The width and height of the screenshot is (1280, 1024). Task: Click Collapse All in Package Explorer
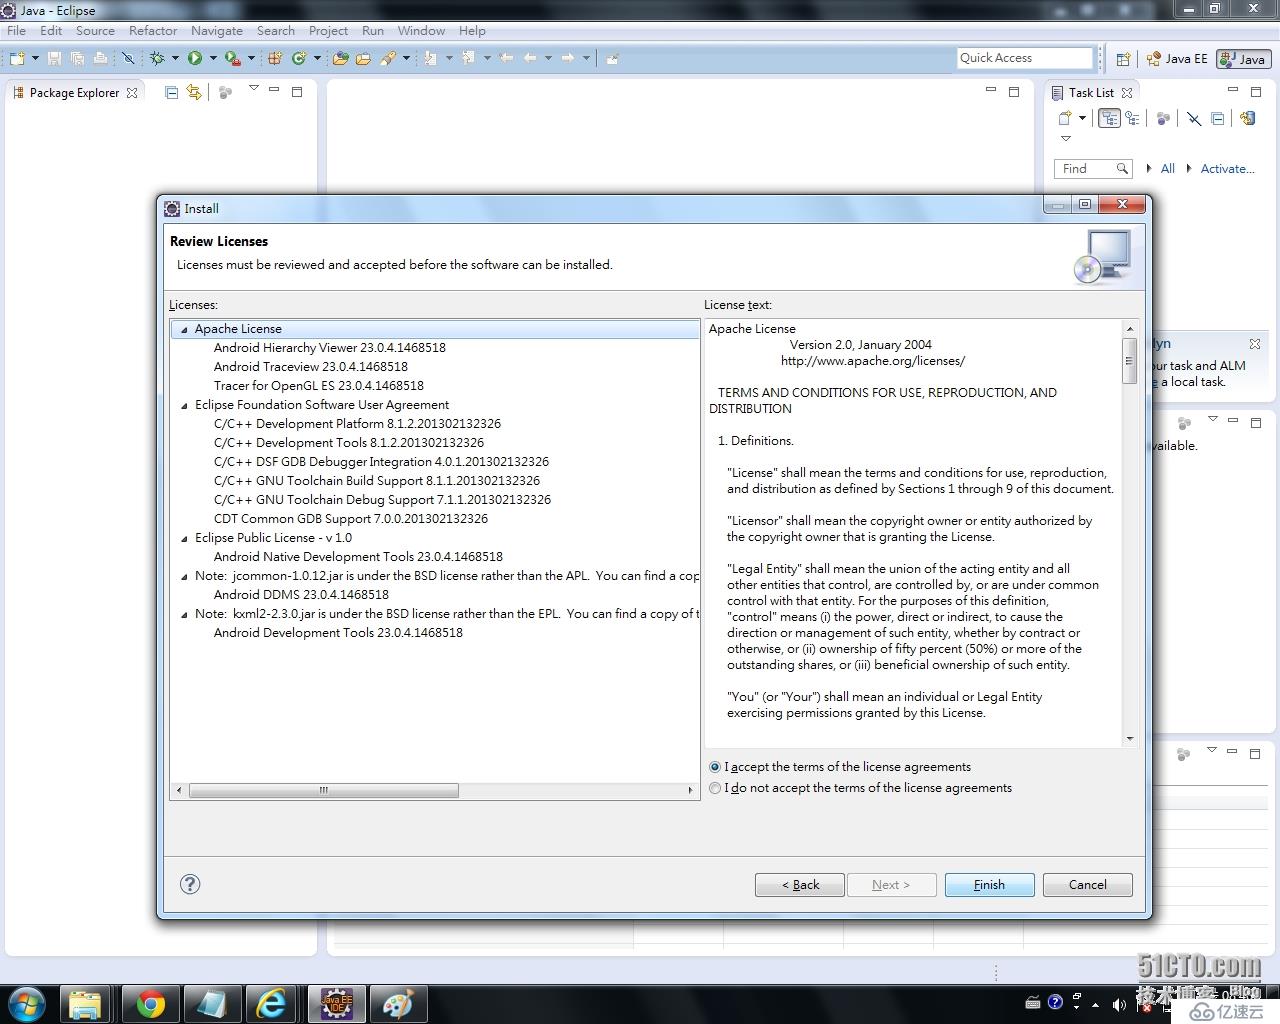click(171, 92)
